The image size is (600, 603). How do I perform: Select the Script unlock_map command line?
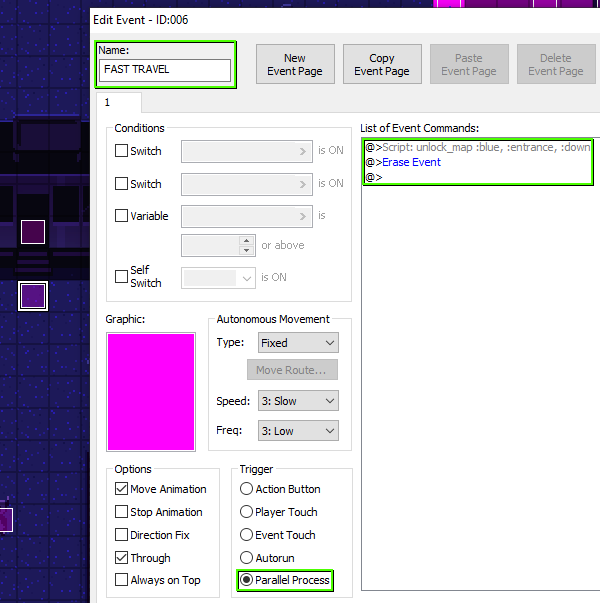(x=480, y=147)
